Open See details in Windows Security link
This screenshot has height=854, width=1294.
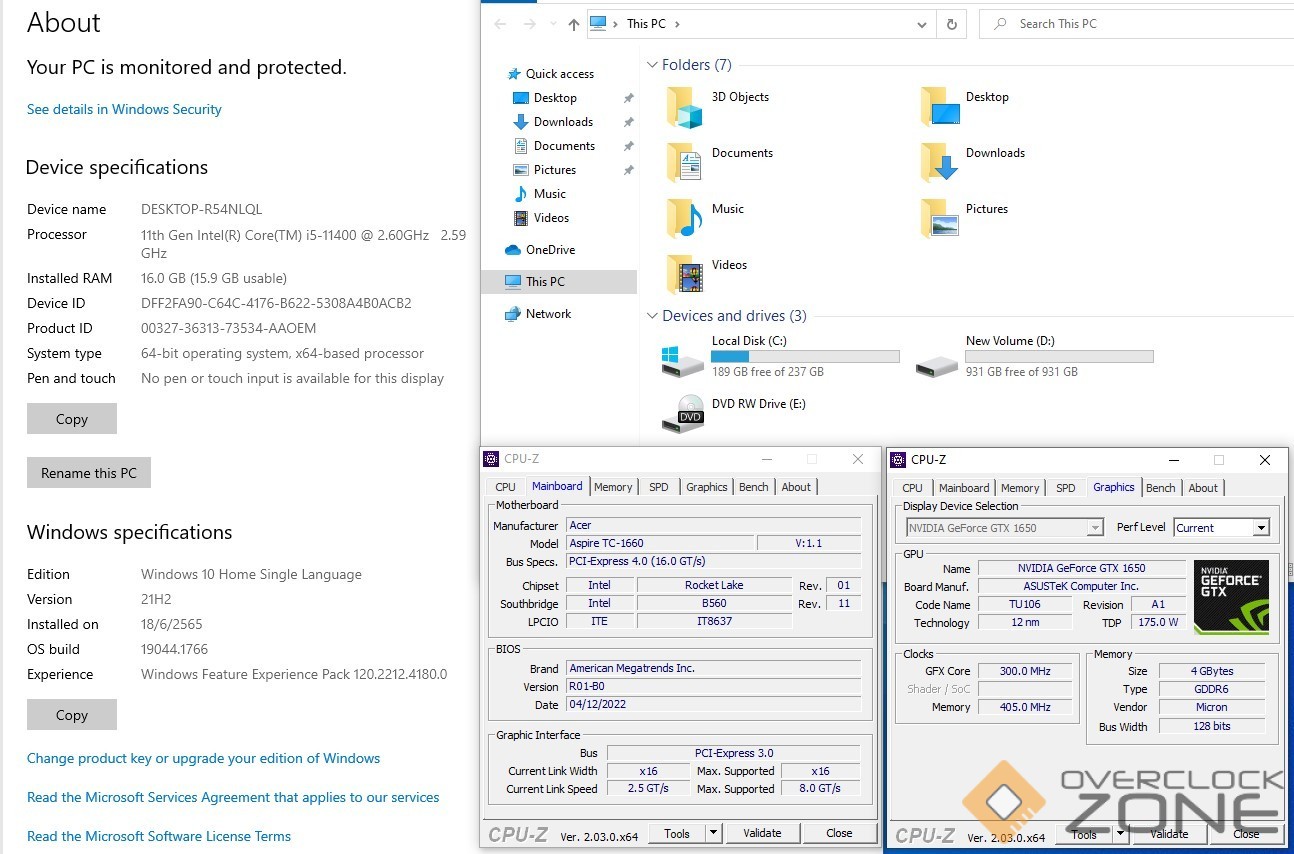[x=124, y=110]
